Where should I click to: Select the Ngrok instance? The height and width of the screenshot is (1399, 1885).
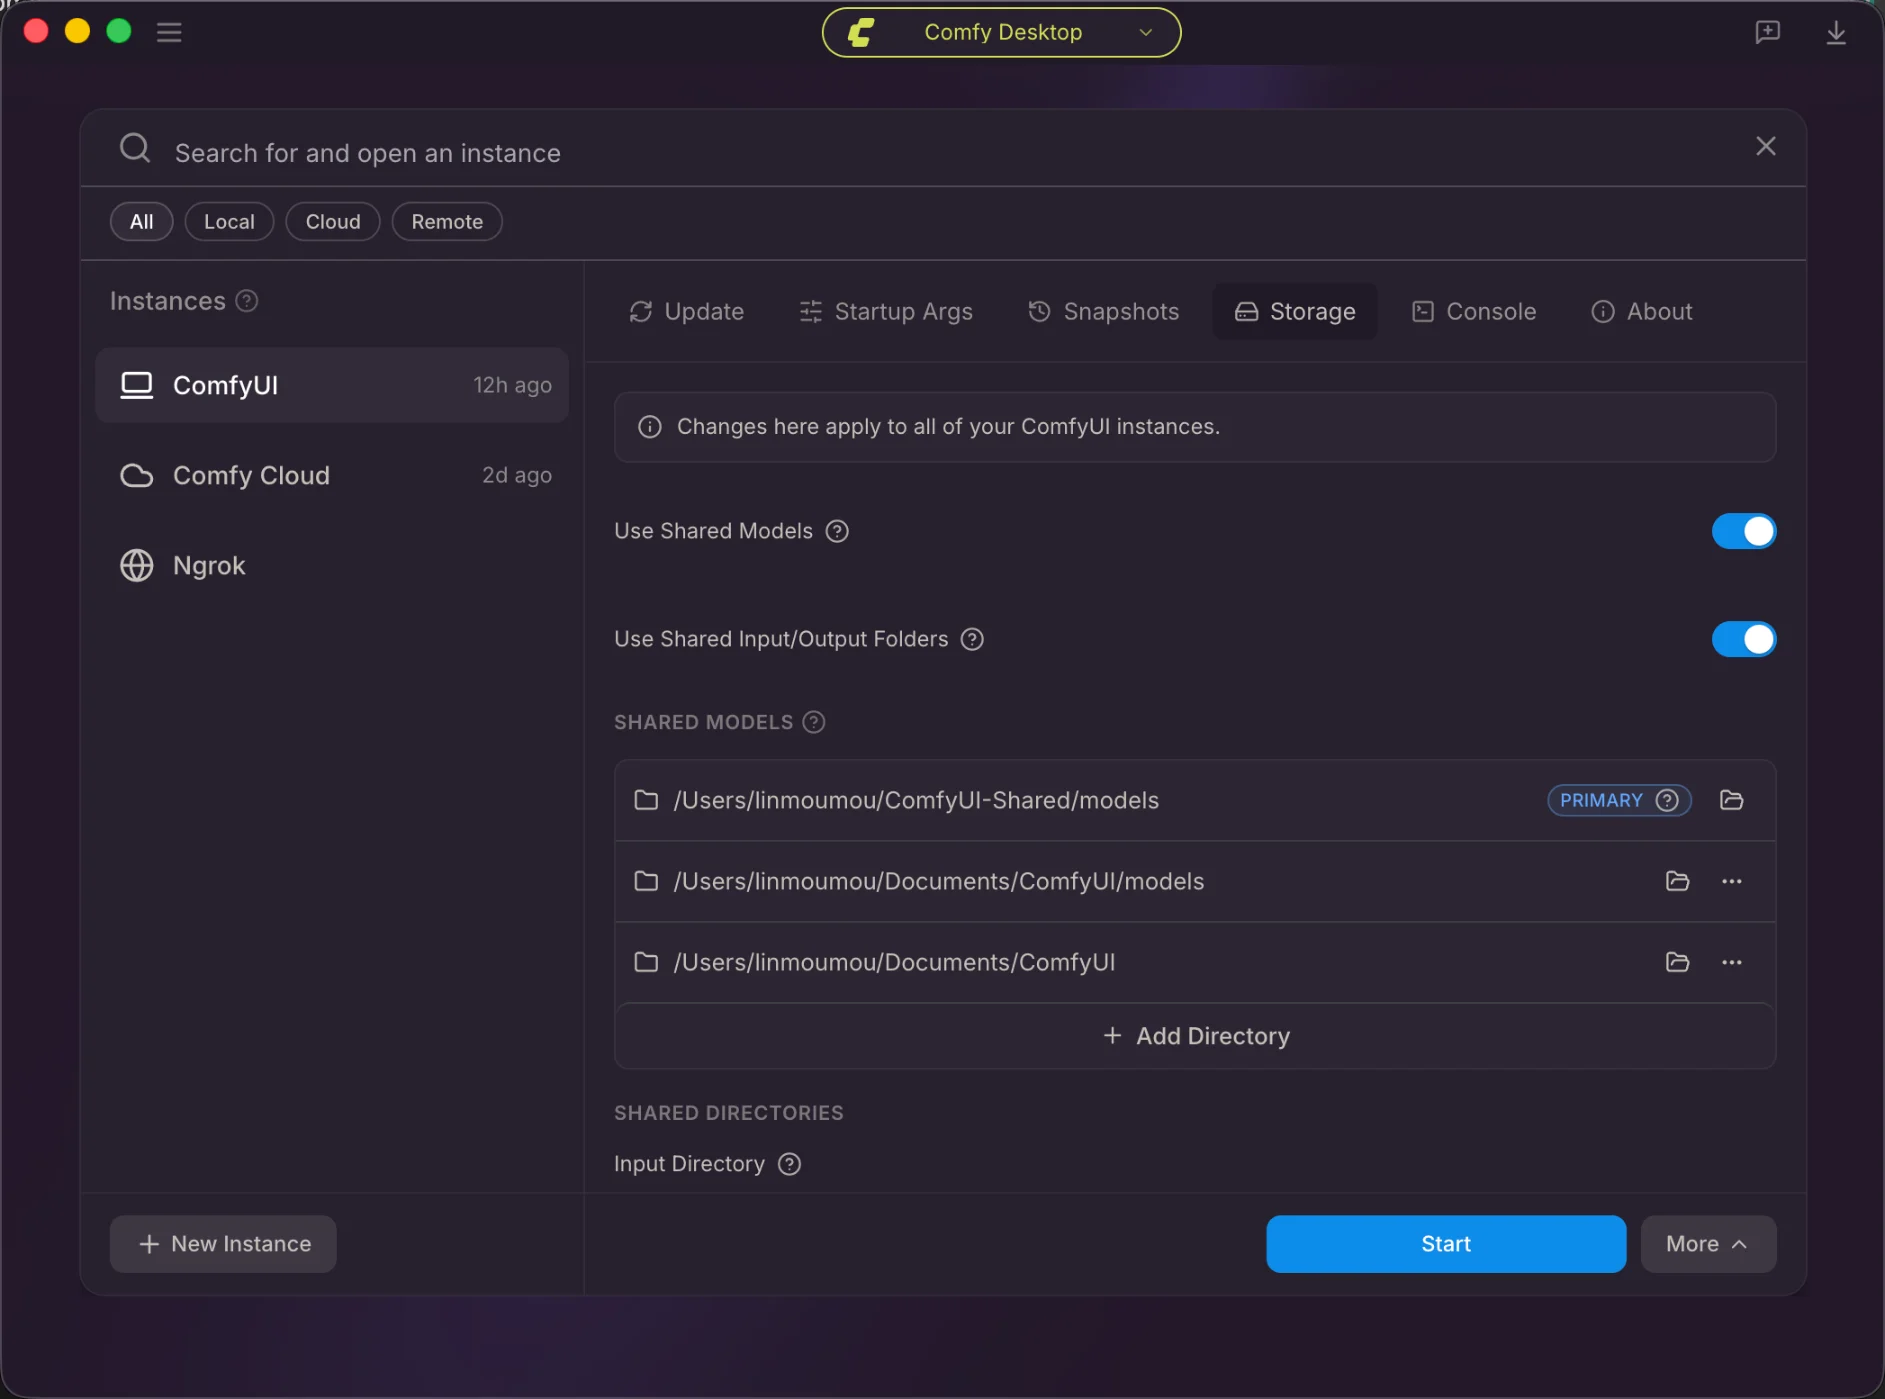pyautogui.click(x=332, y=565)
